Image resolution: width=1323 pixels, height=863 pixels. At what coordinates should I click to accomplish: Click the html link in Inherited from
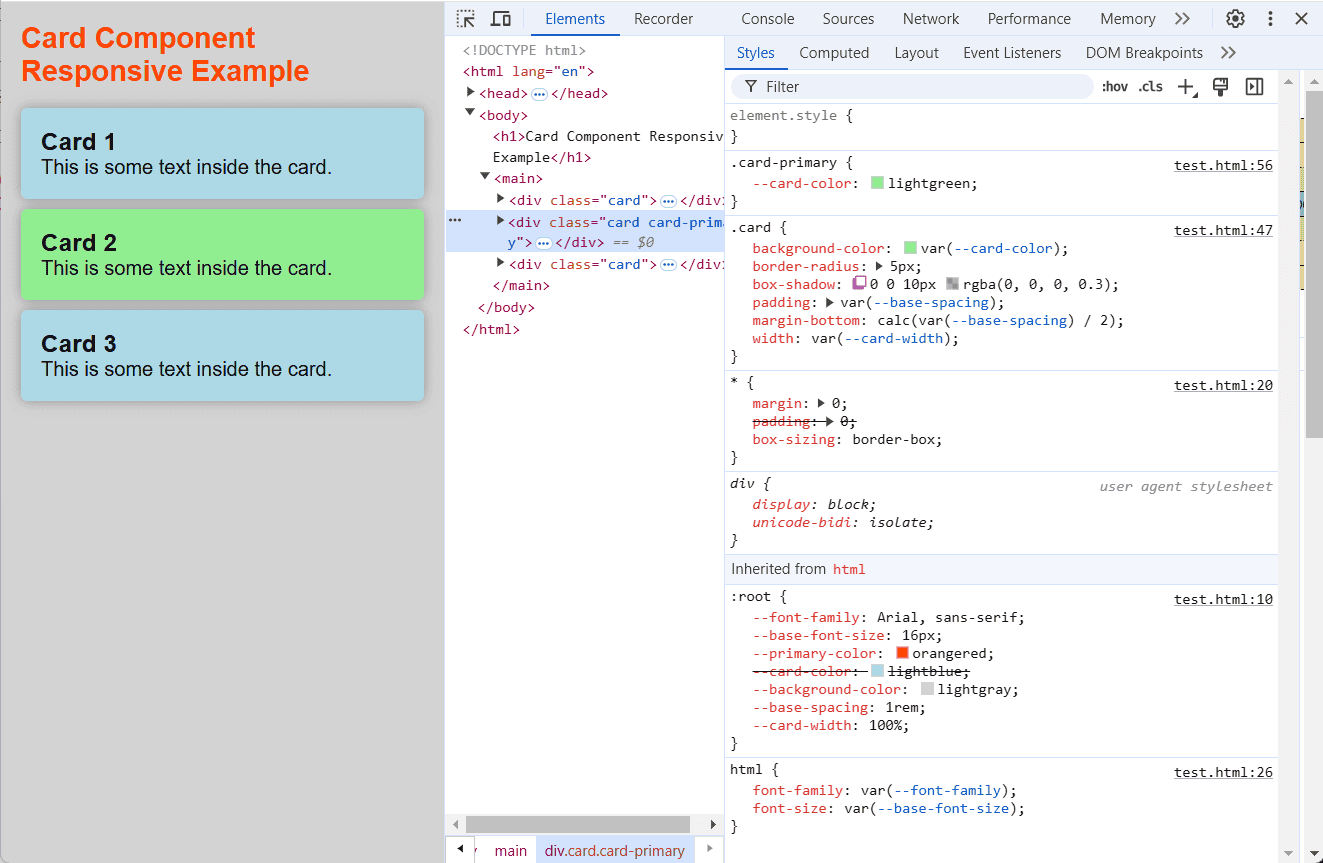point(849,569)
